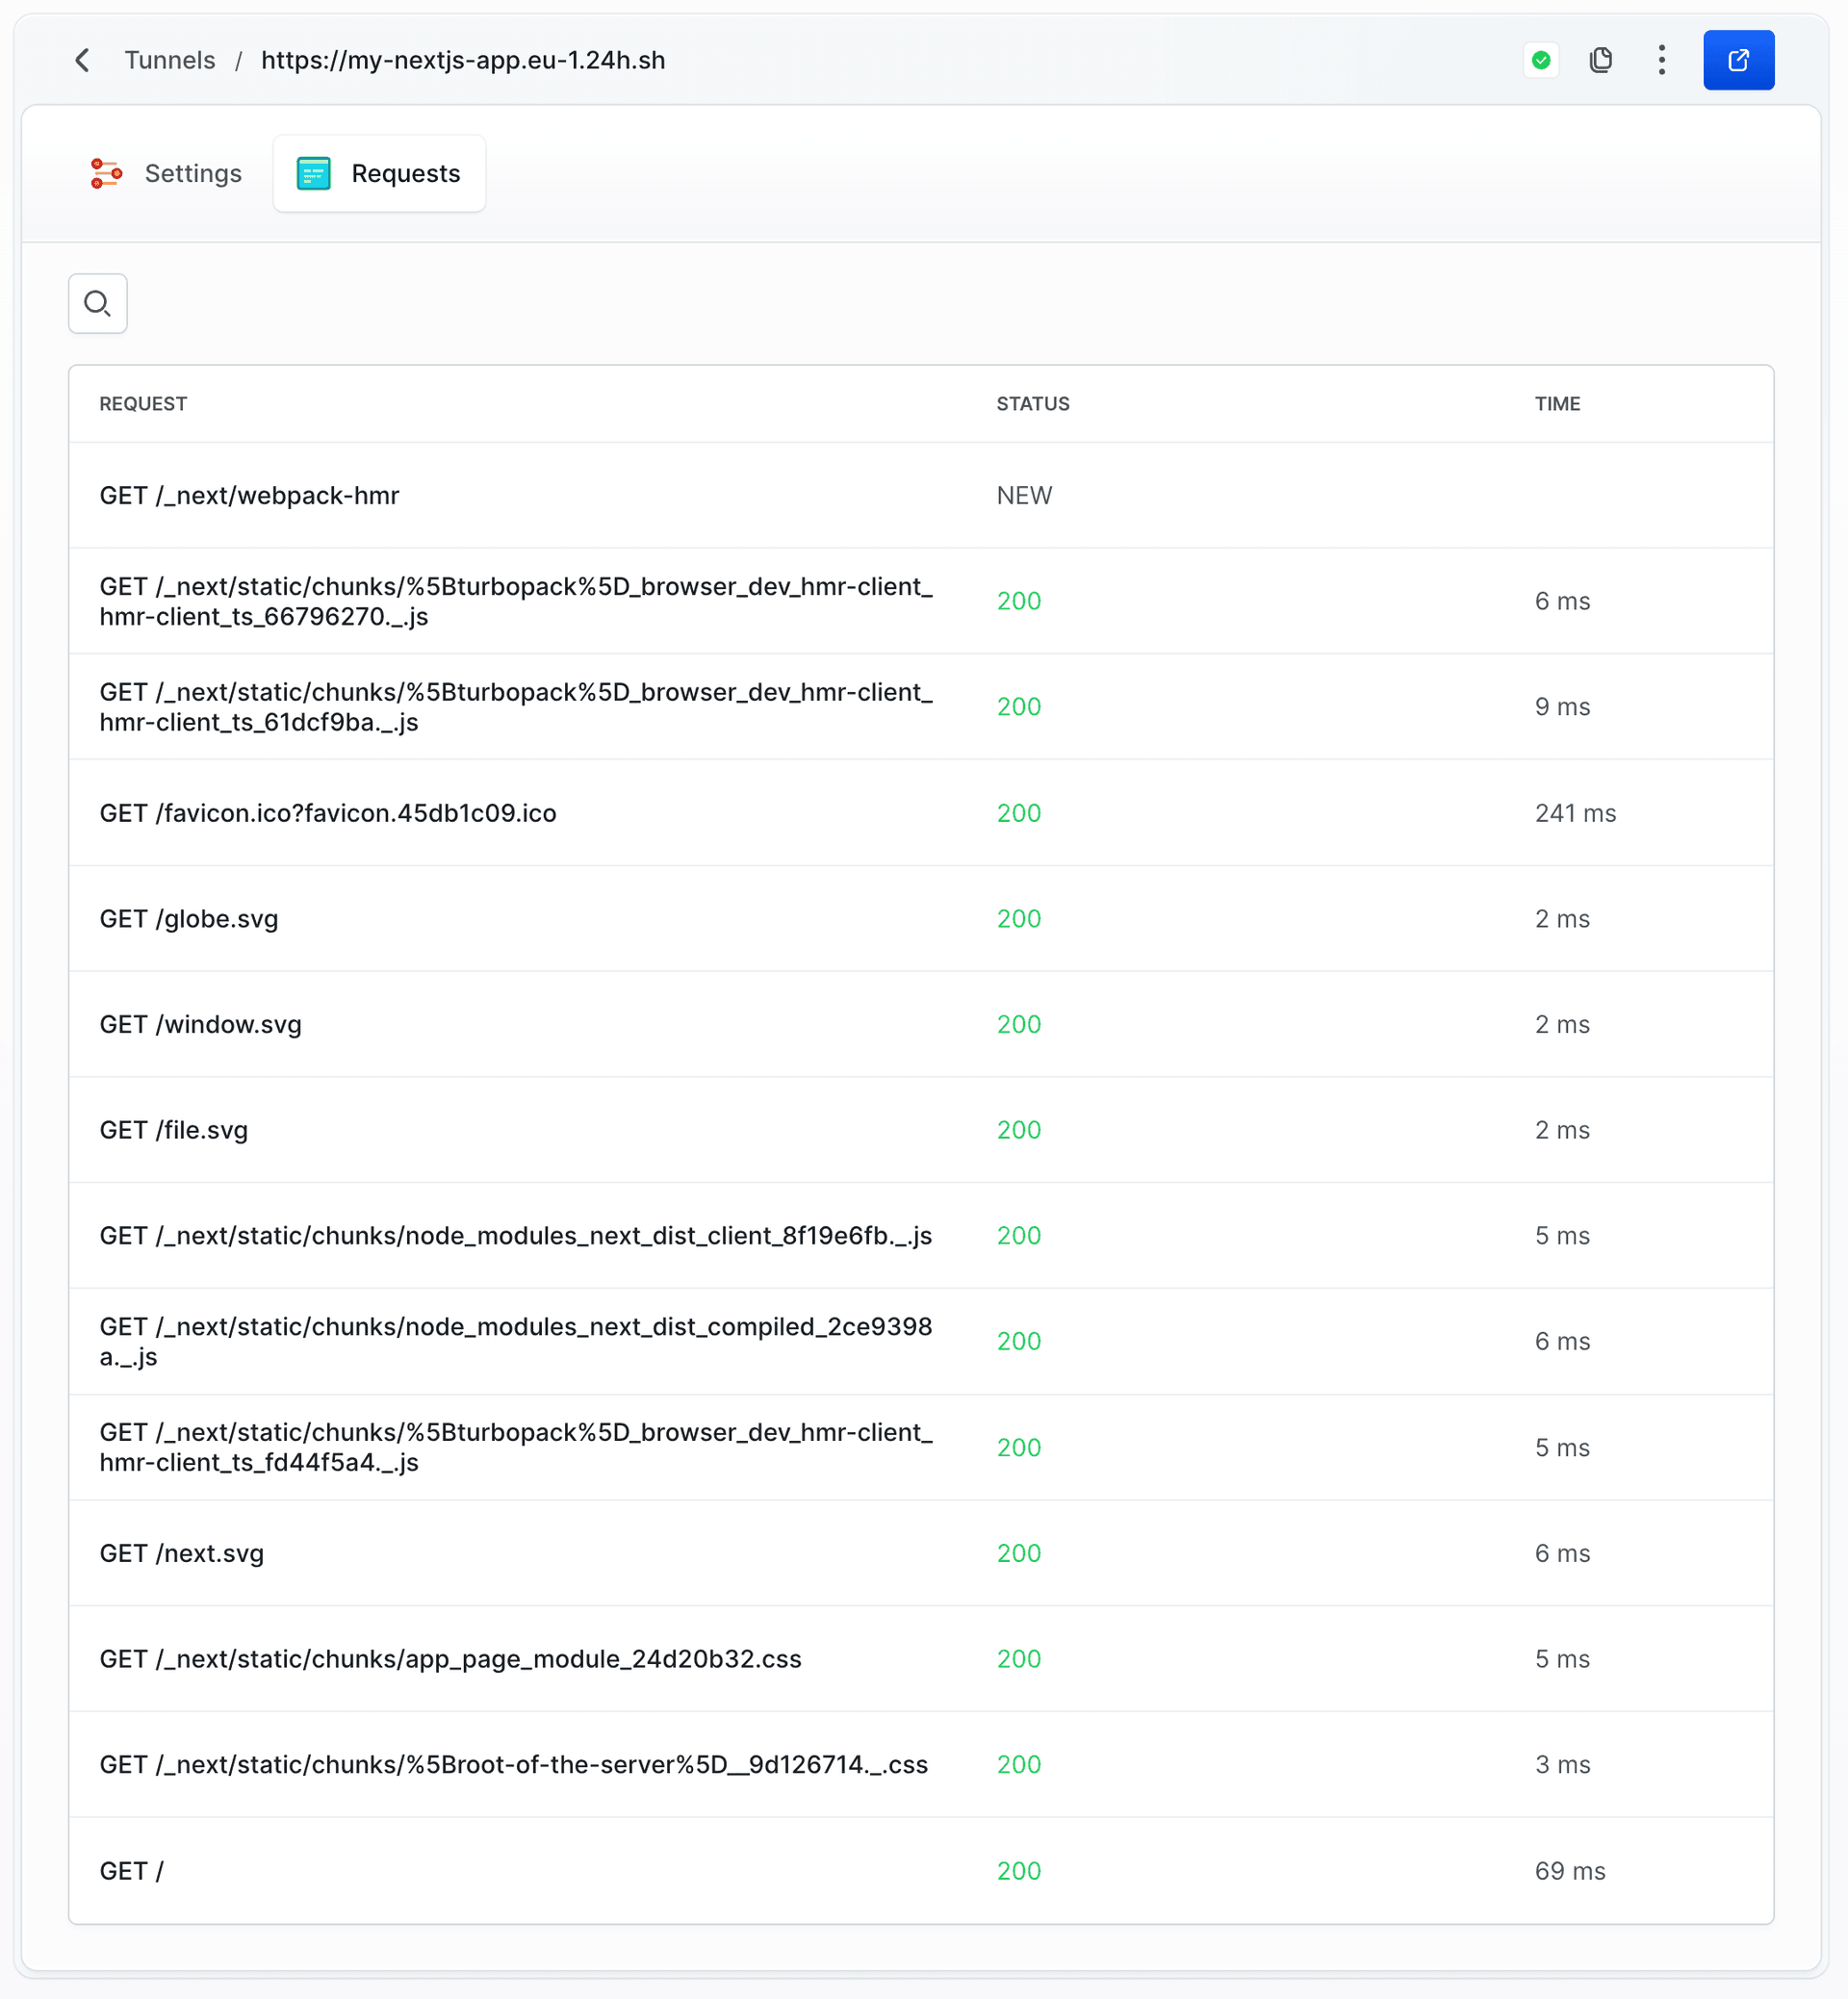Go to Tunnels breadcrumb link
The height and width of the screenshot is (1999, 1848).
tap(169, 60)
